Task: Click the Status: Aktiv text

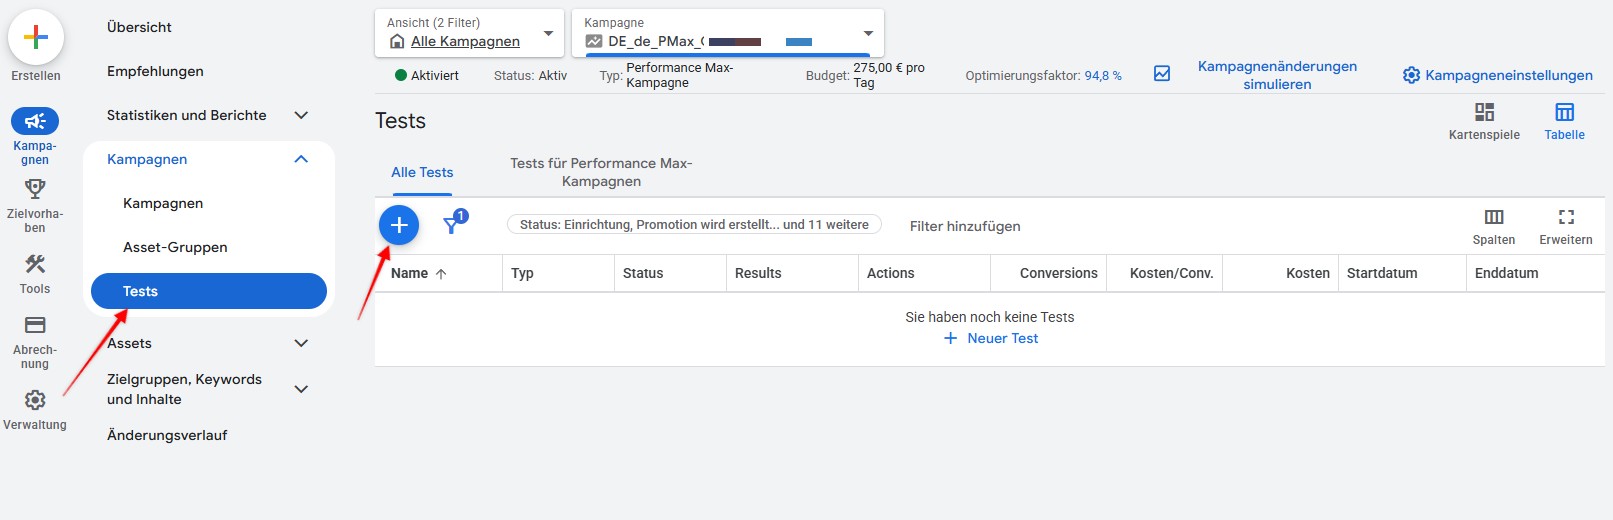Action: pyautogui.click(x=530, y=75)
